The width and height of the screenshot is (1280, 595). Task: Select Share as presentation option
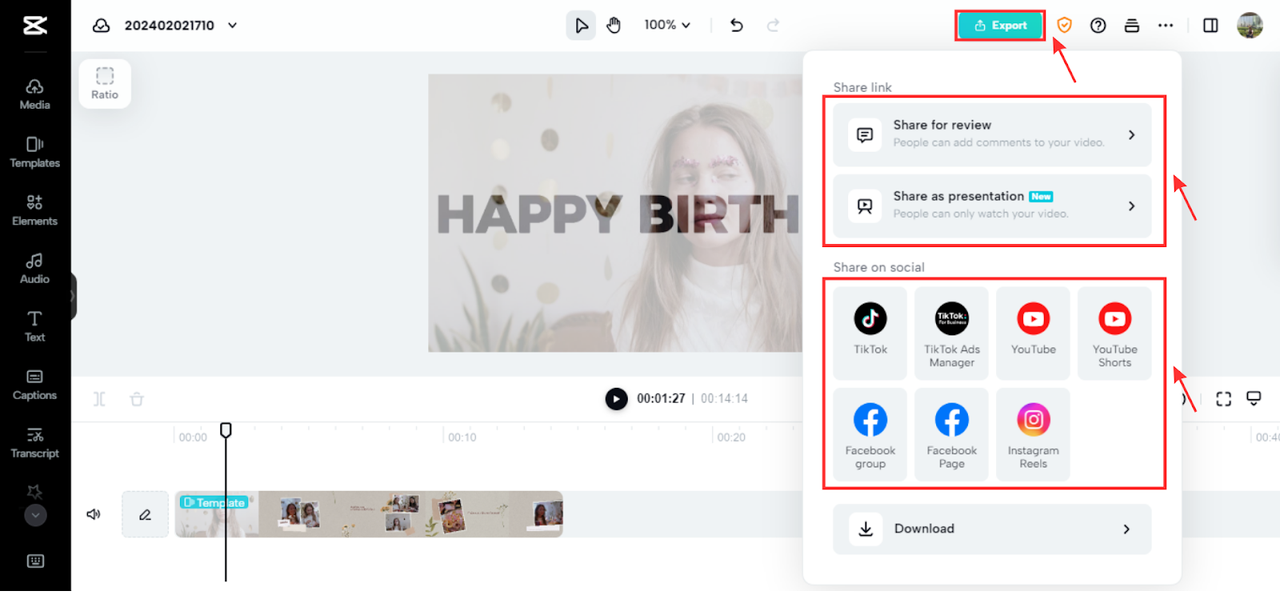[992, 205]
